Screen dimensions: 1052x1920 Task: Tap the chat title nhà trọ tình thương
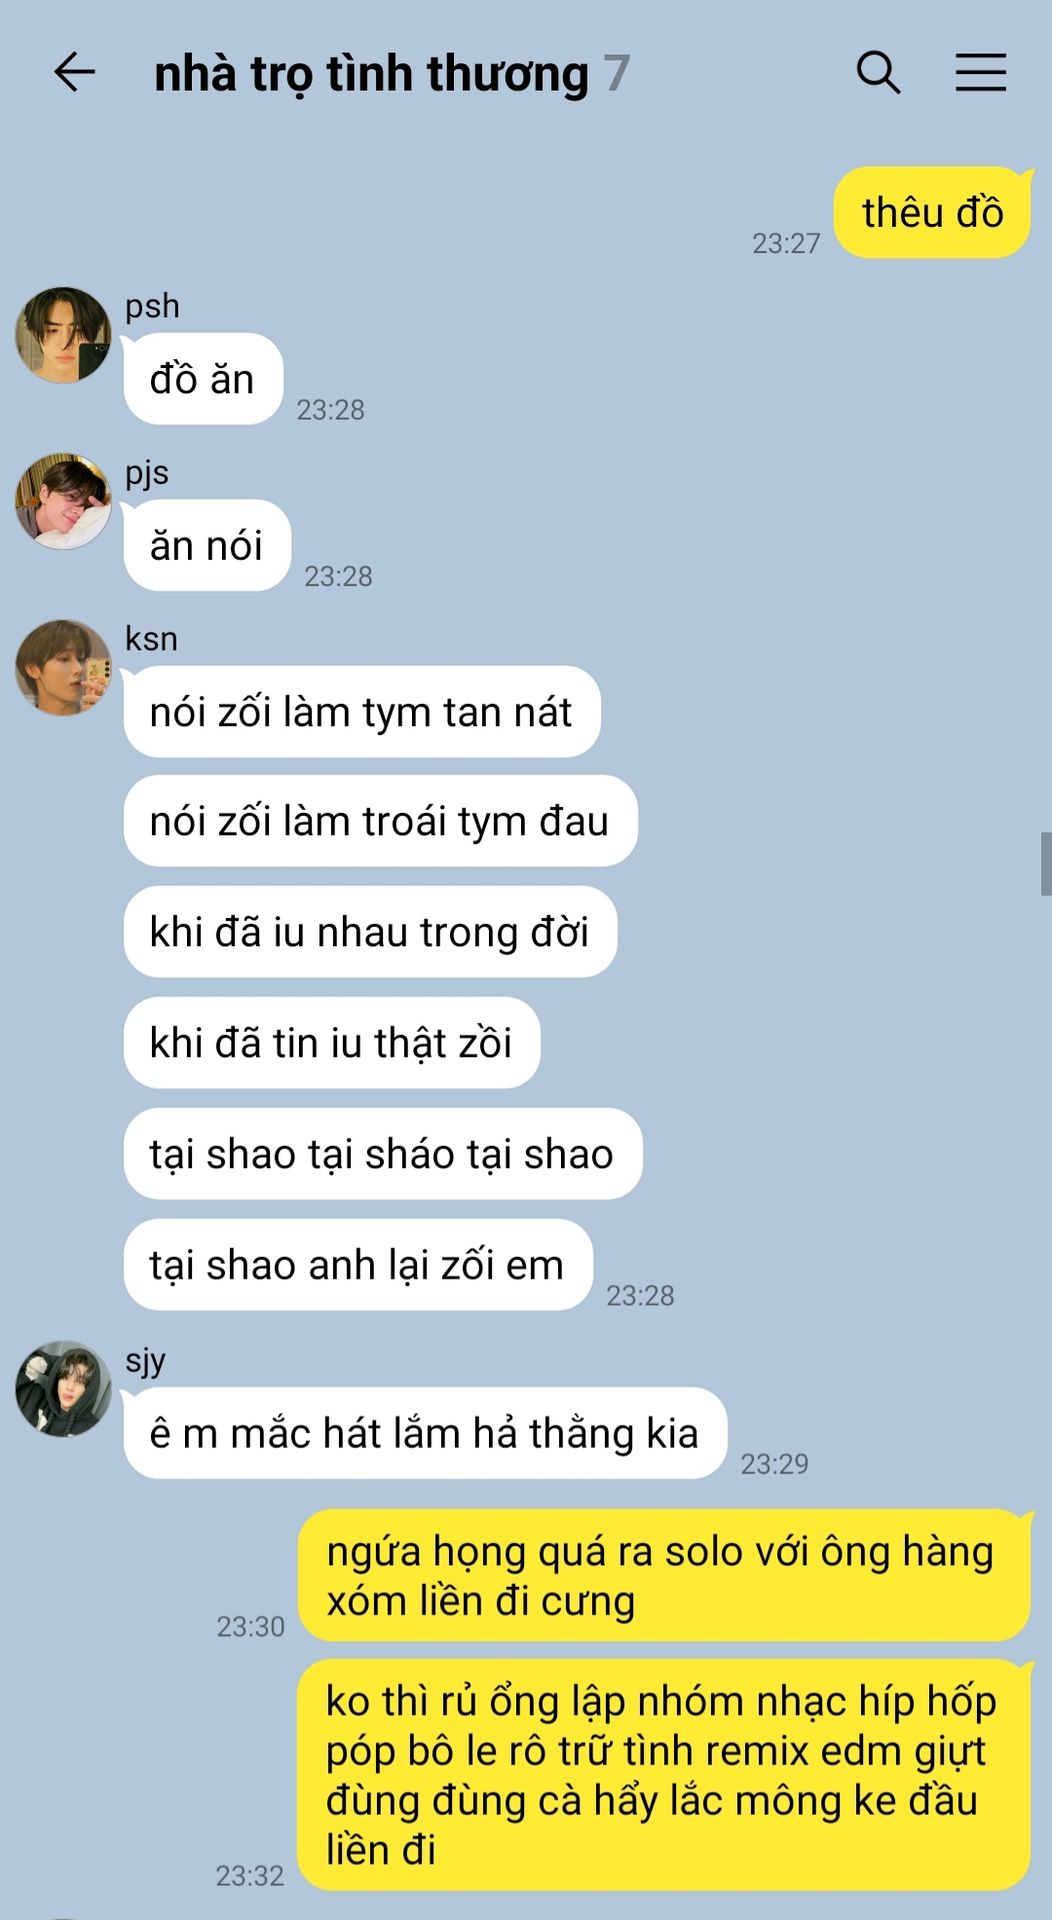(371, 74)
